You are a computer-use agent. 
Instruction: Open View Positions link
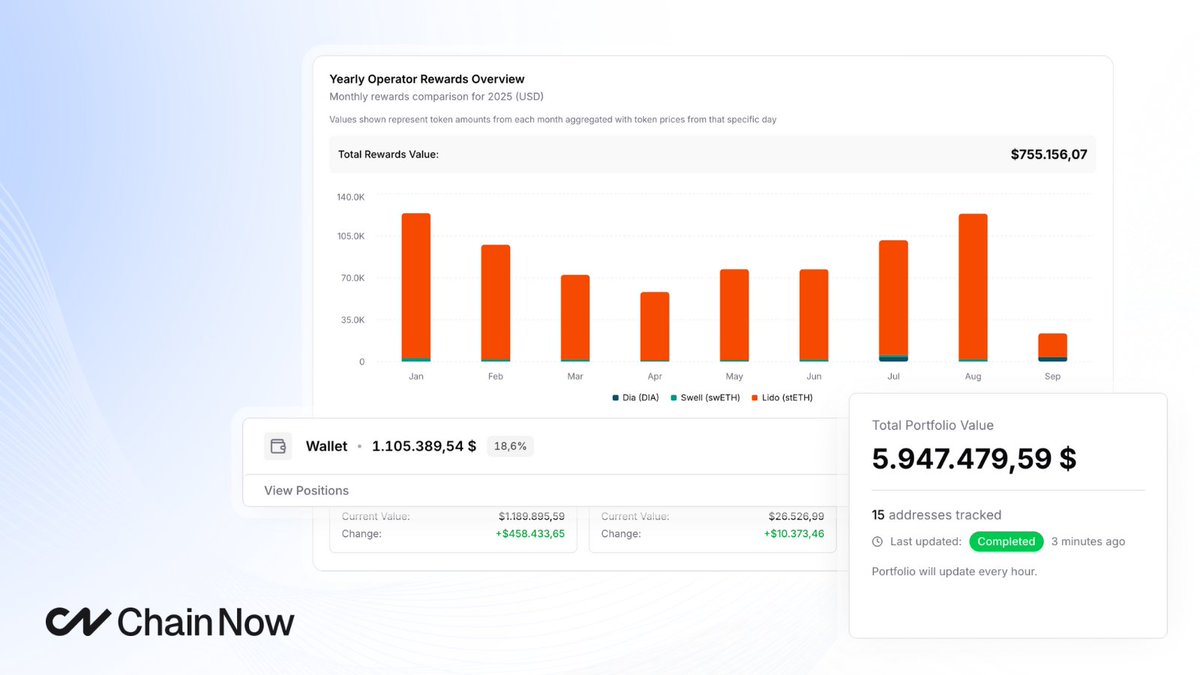pyautogui.click(x=306, y=490)
